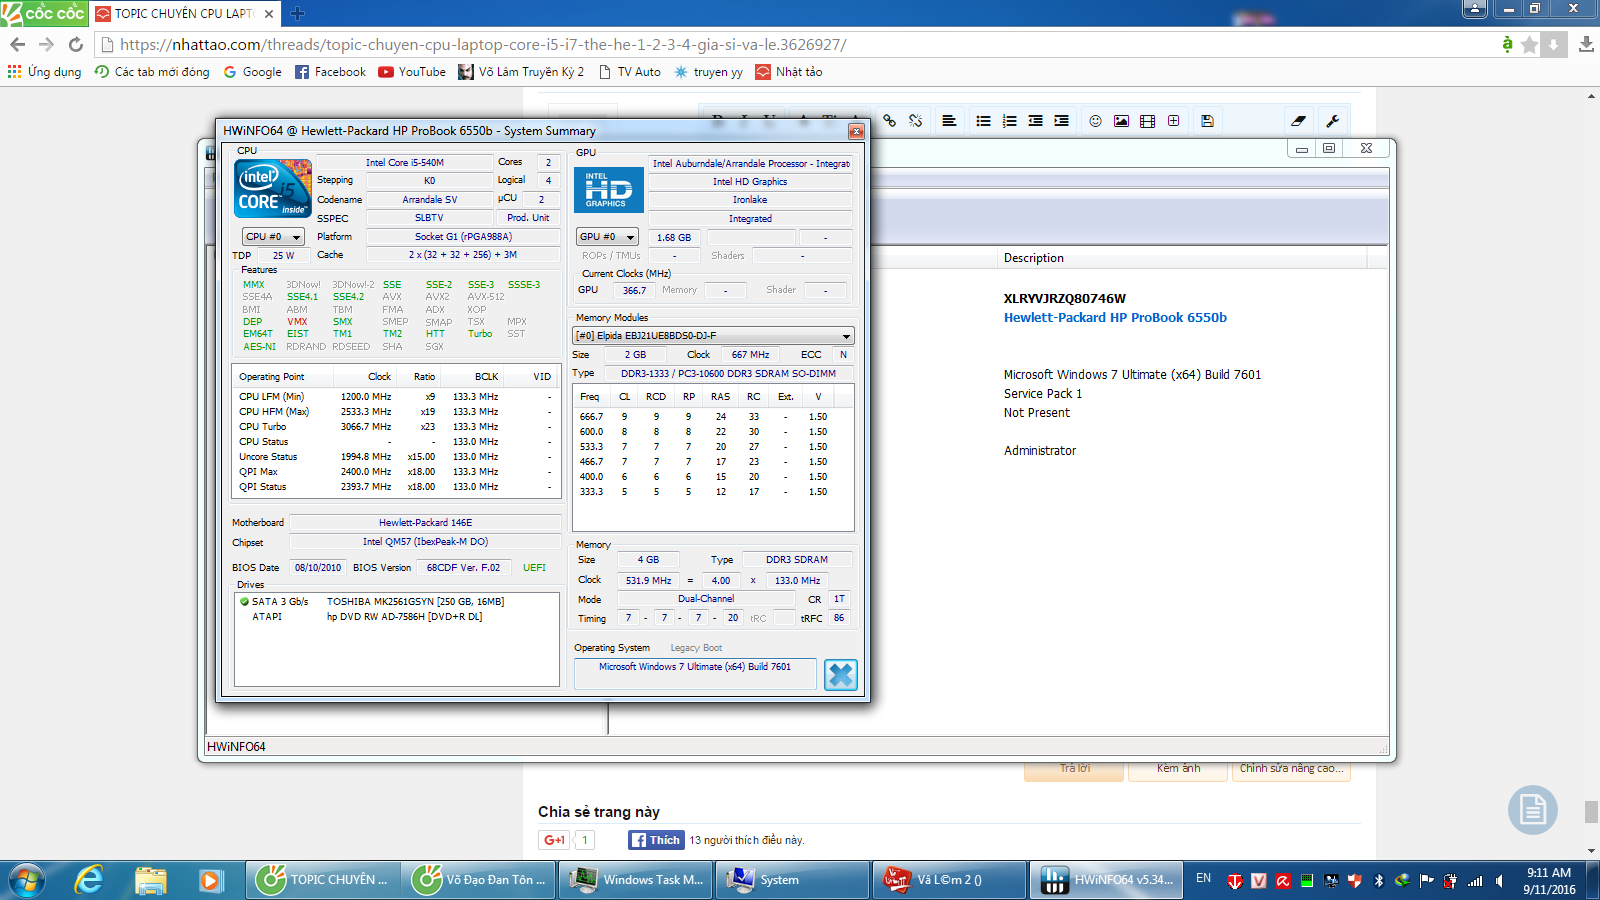Click the insert link icon in editor toolbar

click(889, 121)
